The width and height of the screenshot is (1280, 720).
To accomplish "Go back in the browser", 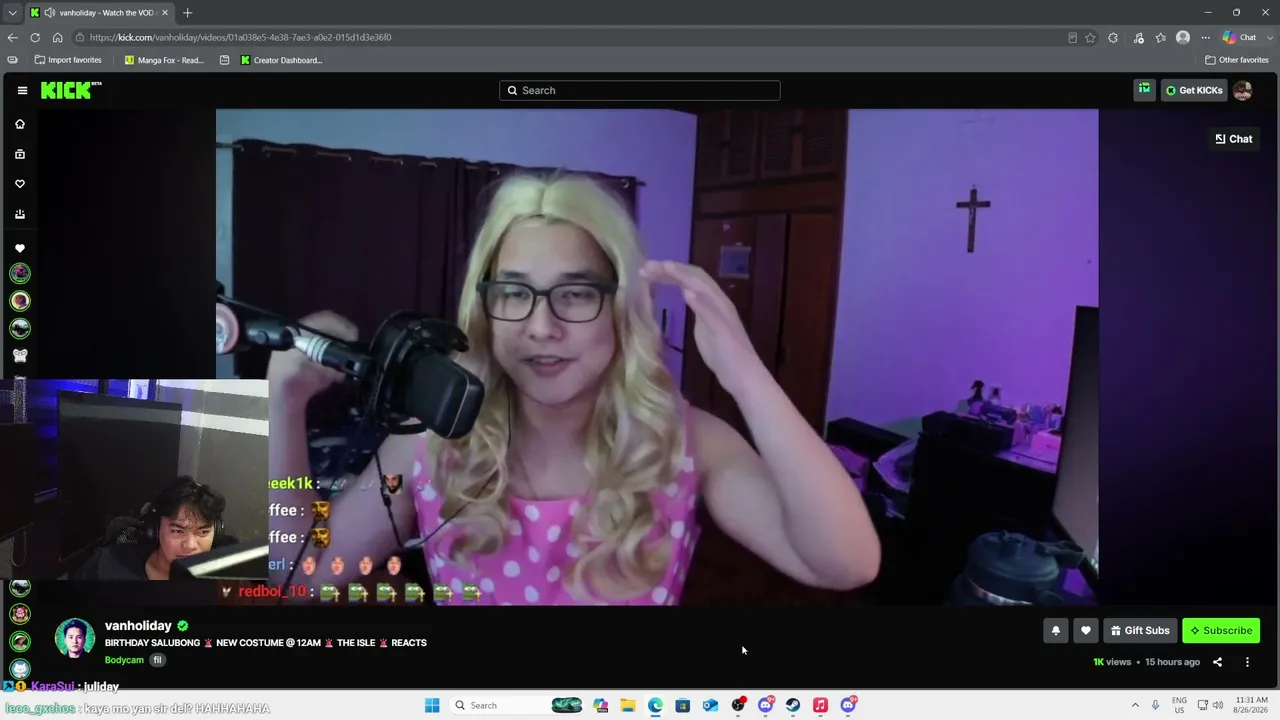I will point(12,37).
